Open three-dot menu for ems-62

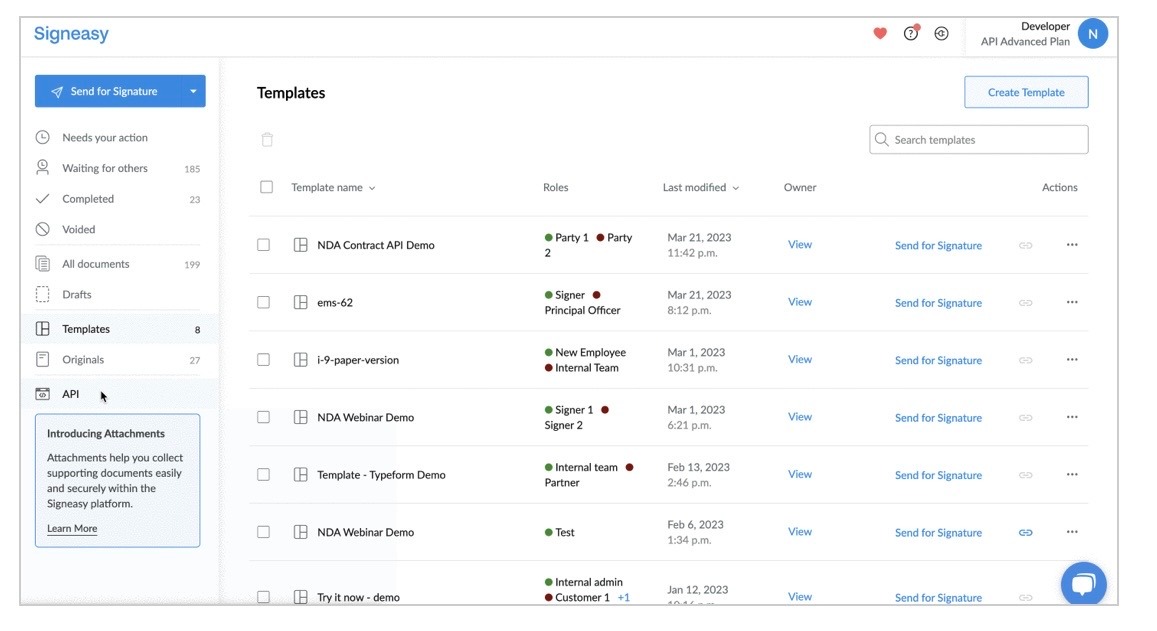(x=1072, y=303)
